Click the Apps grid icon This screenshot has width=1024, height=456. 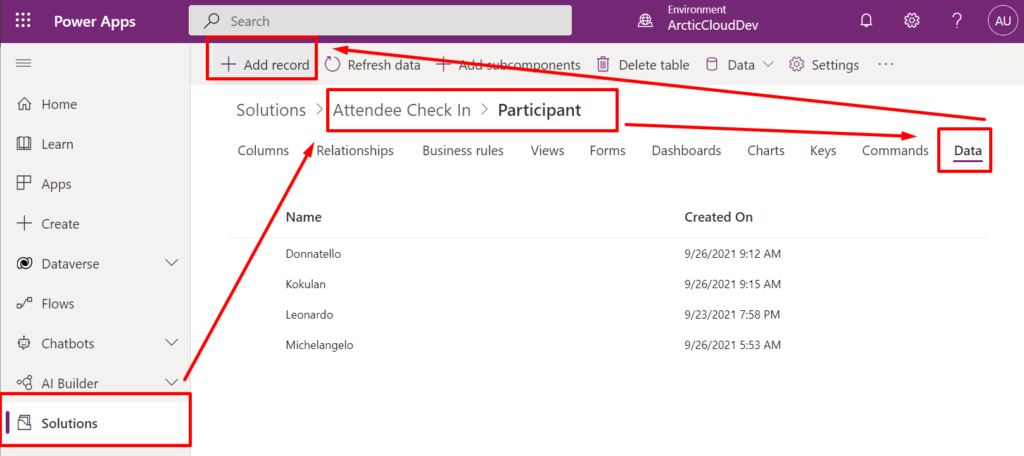[x=24, y=184]
